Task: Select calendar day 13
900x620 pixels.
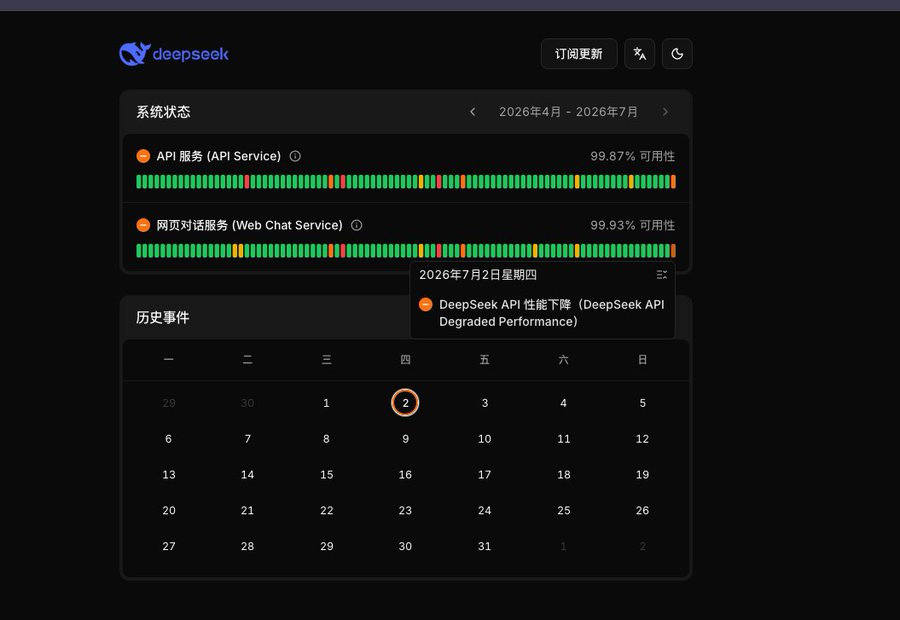Action: (168, 475)
